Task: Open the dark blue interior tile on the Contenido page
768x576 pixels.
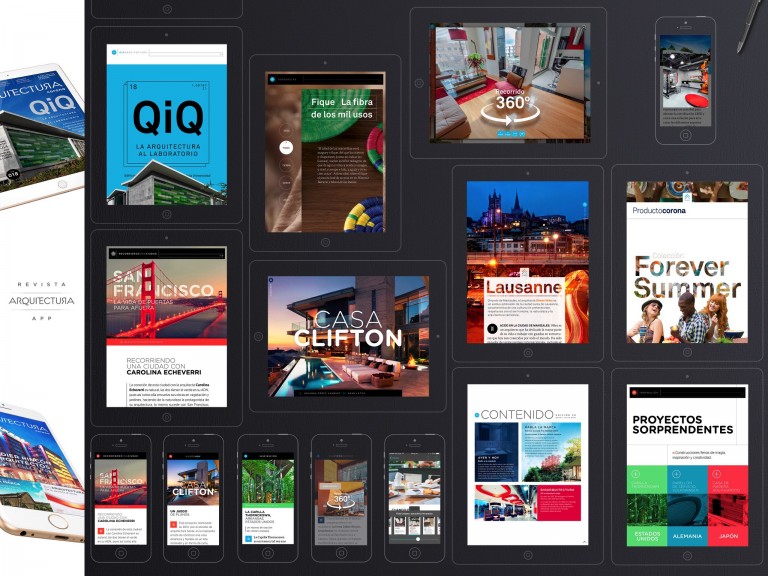Action: click(496, 452)
